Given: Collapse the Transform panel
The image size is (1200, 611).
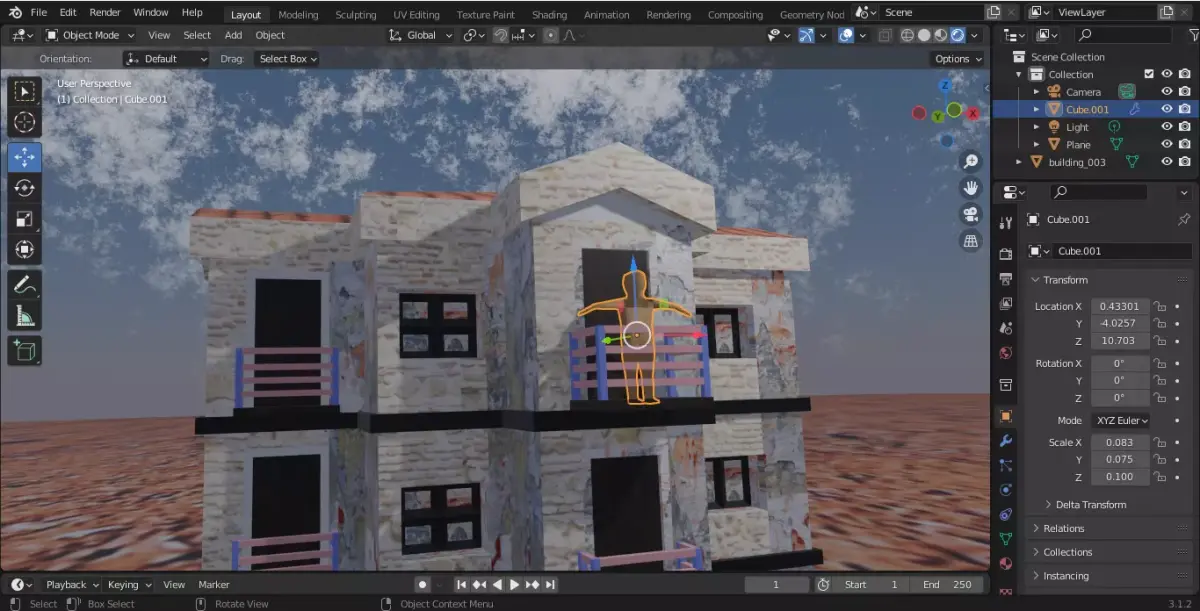Looking at the screenshot, I should point(1064,280).
